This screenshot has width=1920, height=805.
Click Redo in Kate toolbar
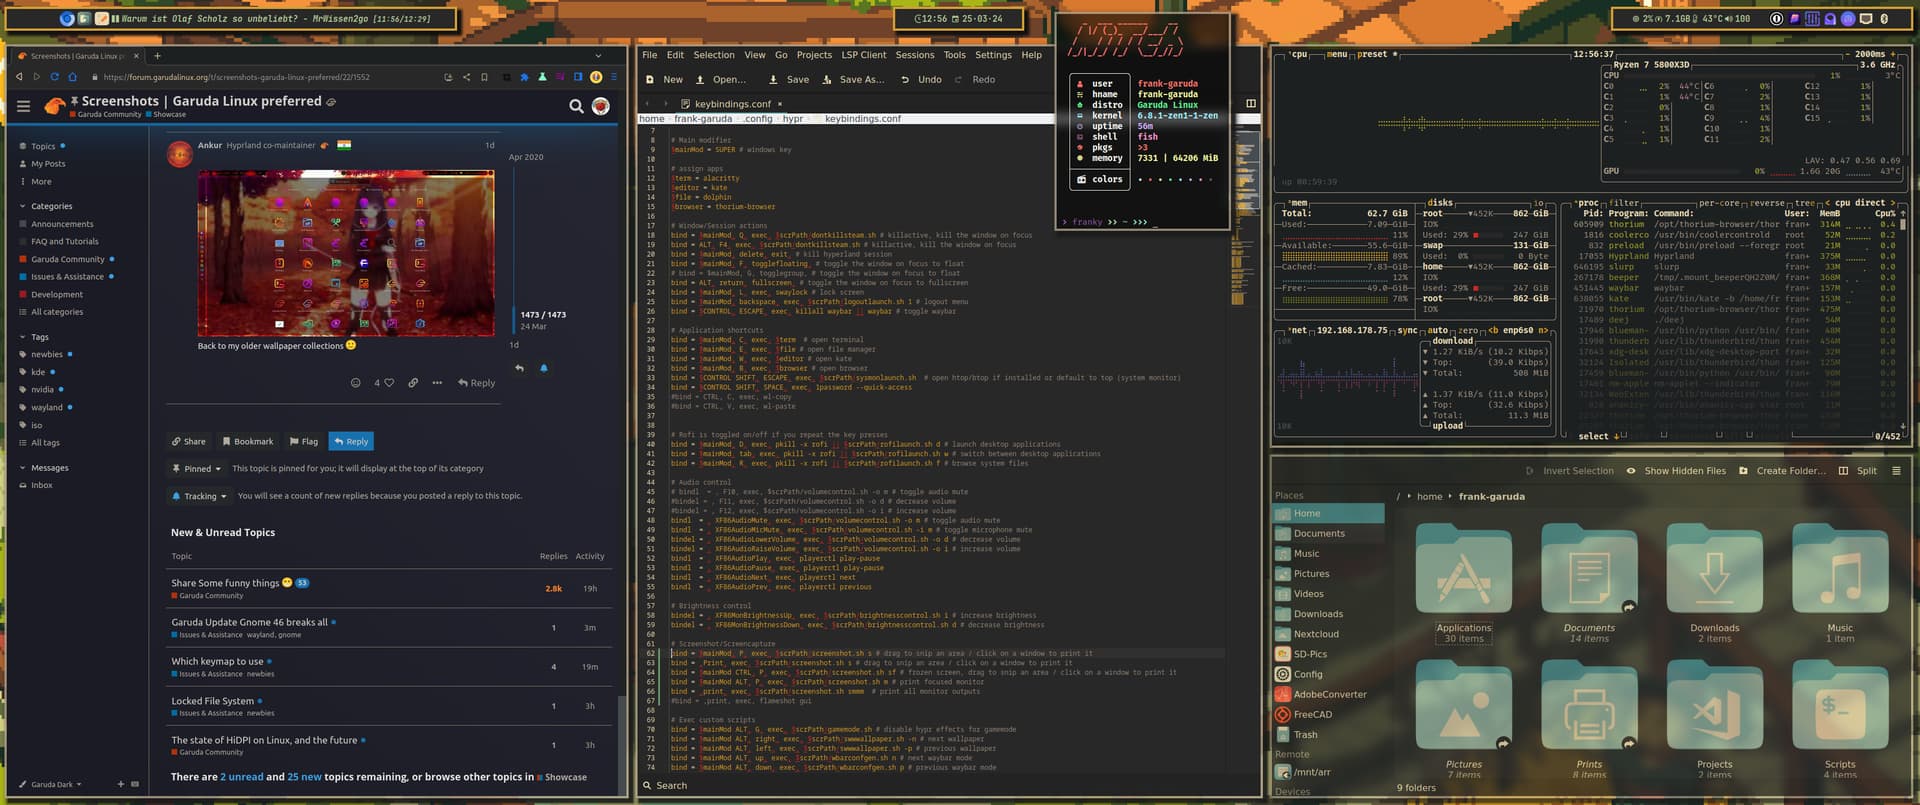pyautogui.click(x=975, y=80)
